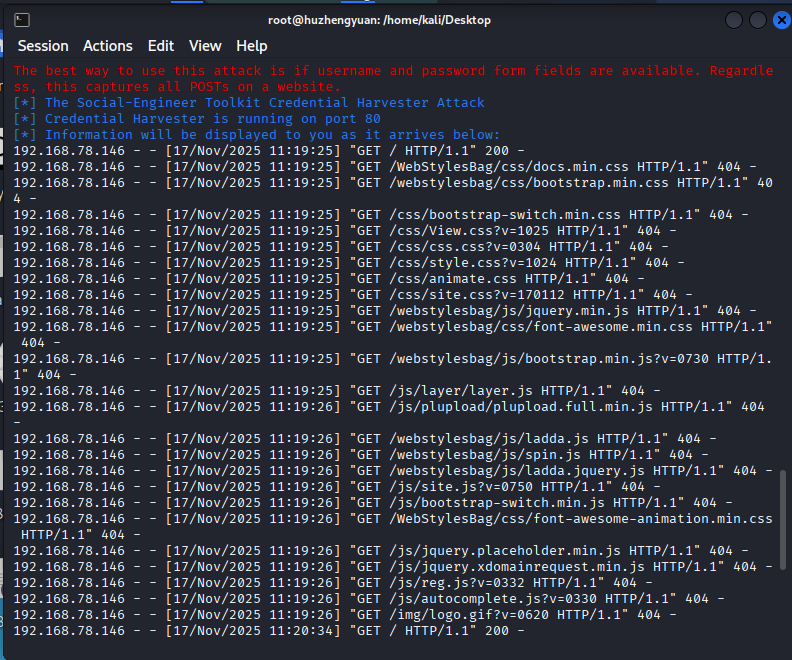Click the window title root@huzhengyuan text
This screenshot has height=660, width=792.
pyautogui.click(x=379, y=20)
